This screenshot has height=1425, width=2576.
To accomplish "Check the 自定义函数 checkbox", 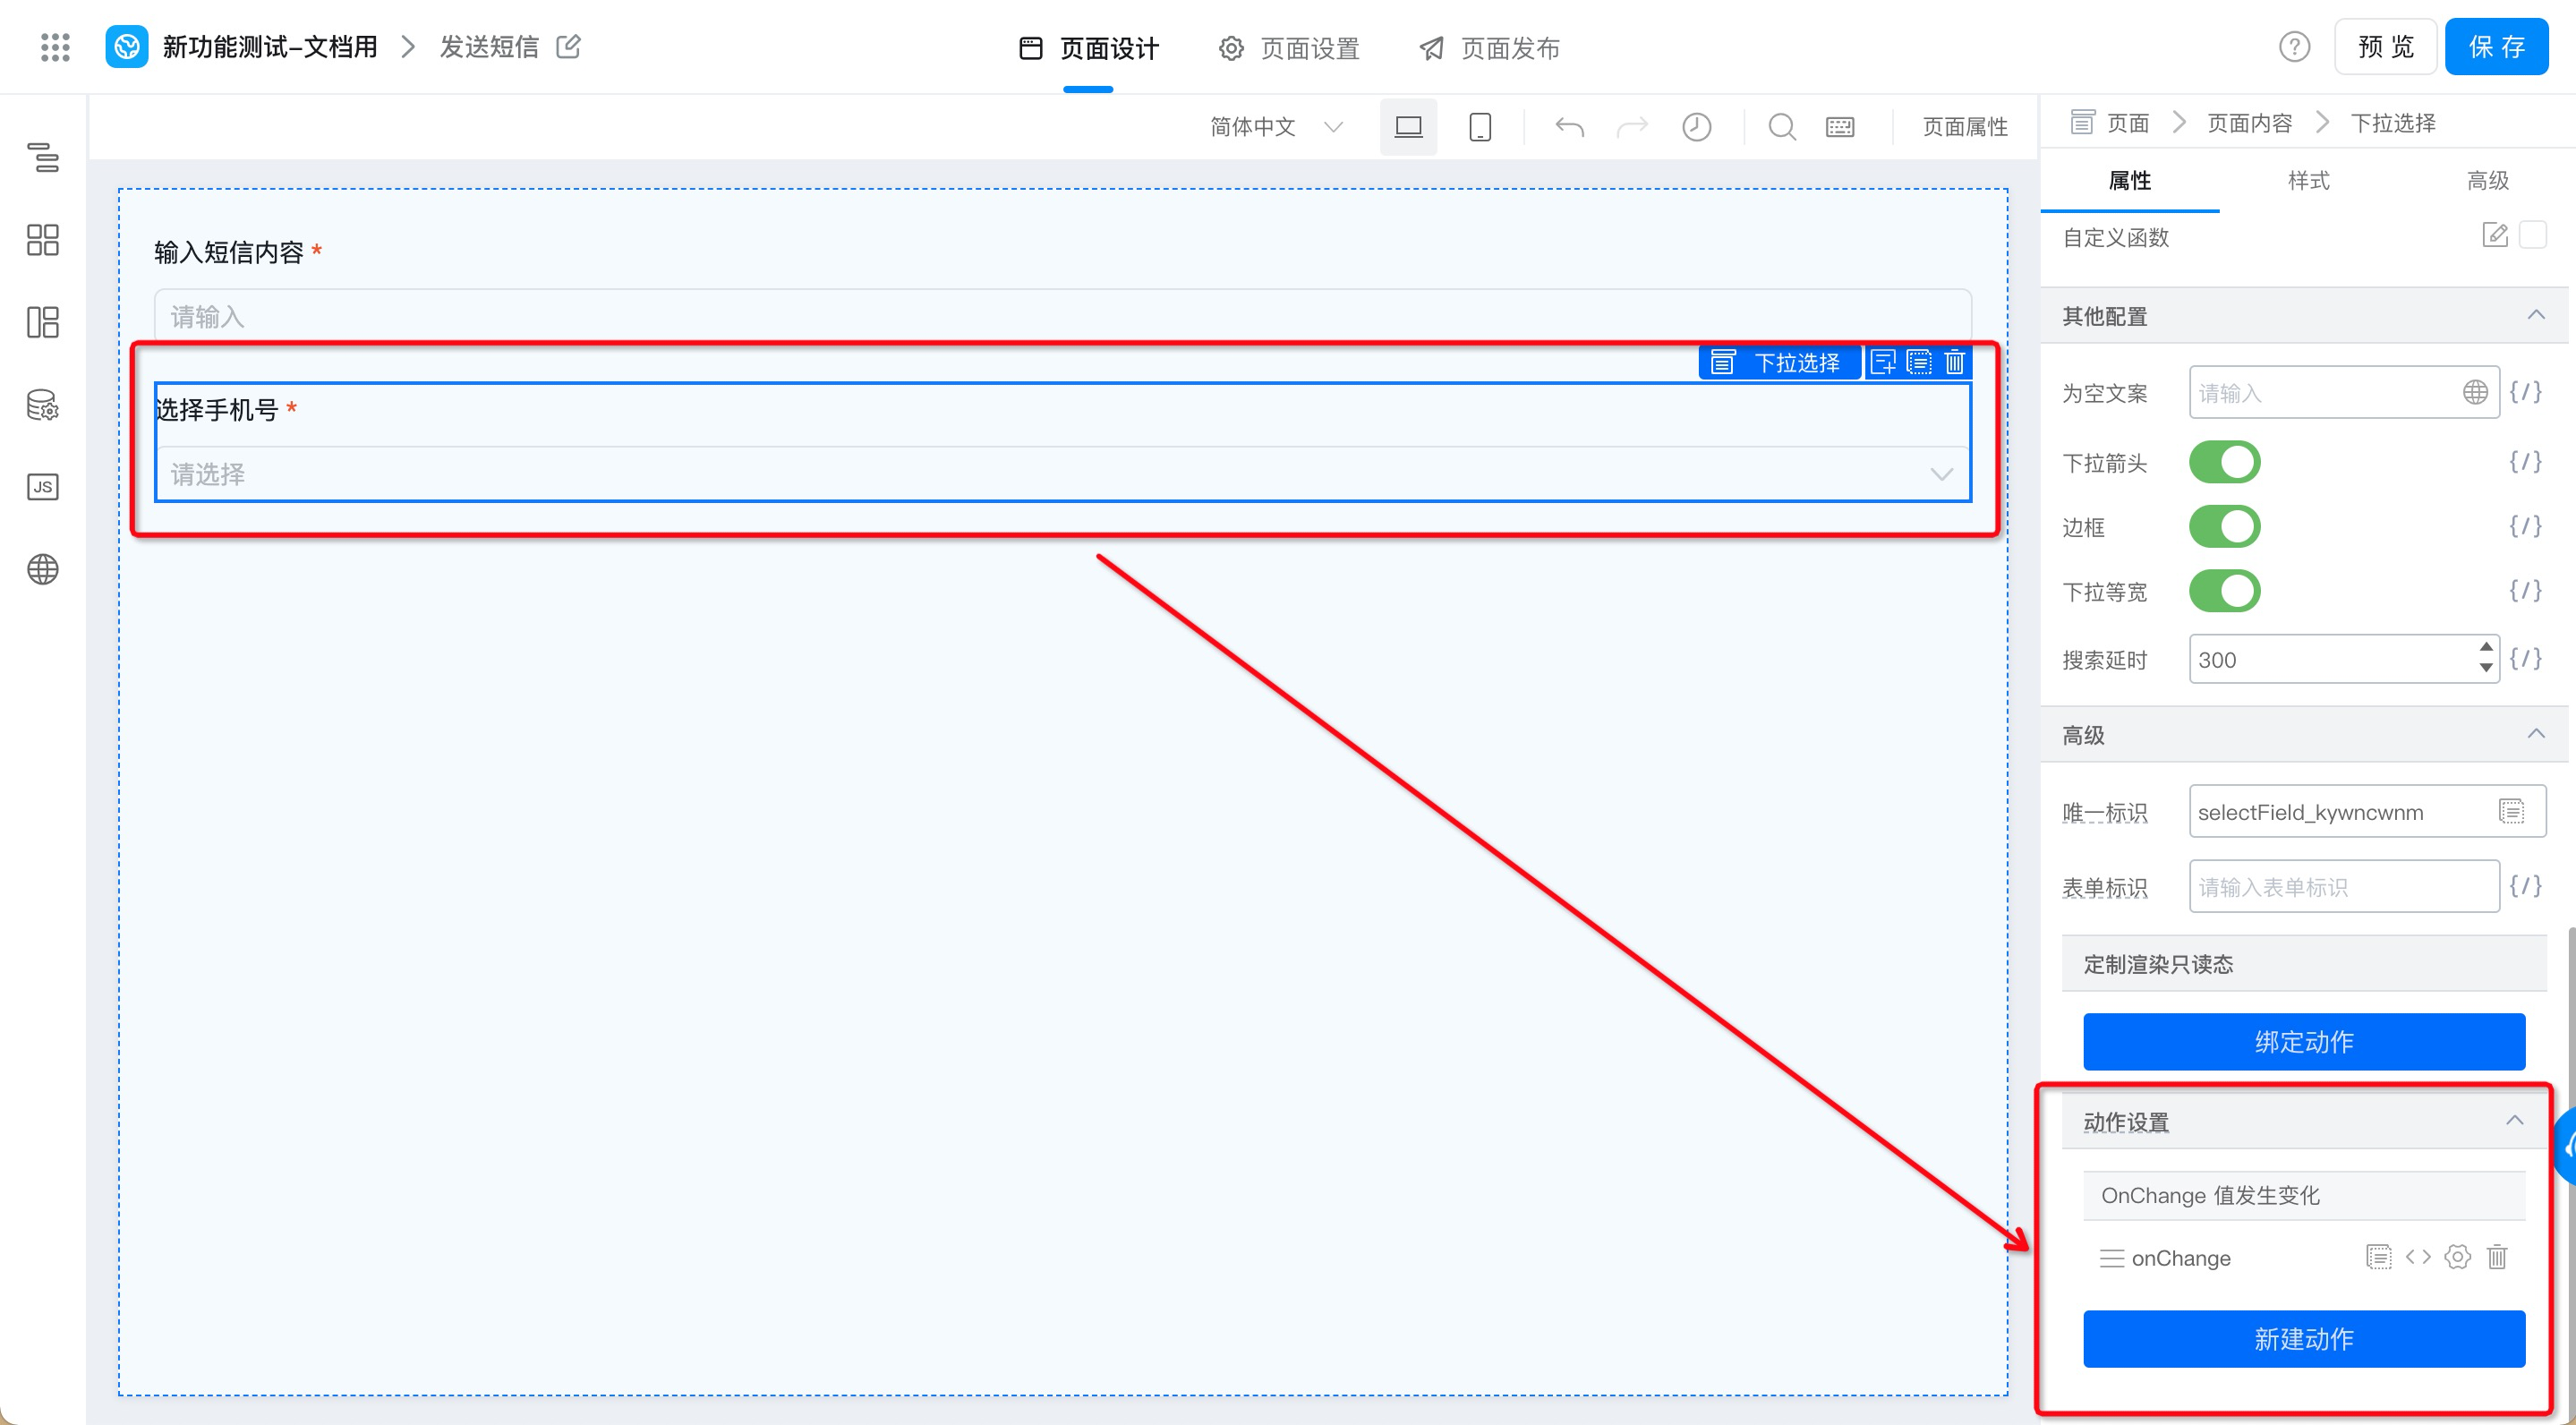I will [2533, 235].
